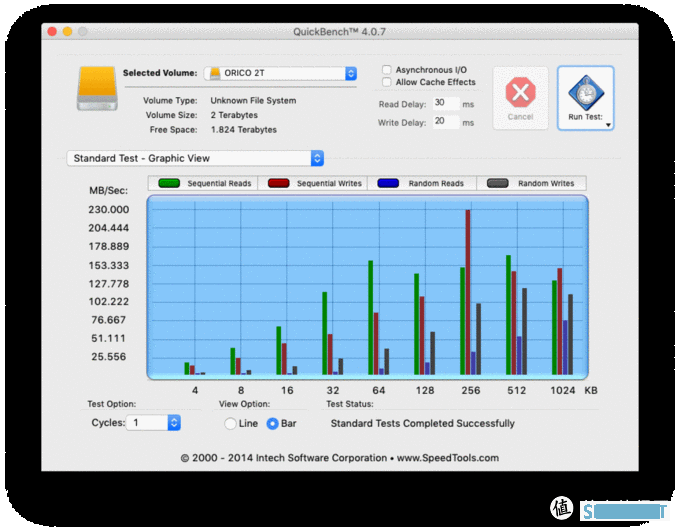Image resolution: width=680 pixels, height=531 pixels.
Task: Click the blue bar at 1024 KB
Action: (x=565, y=347)
